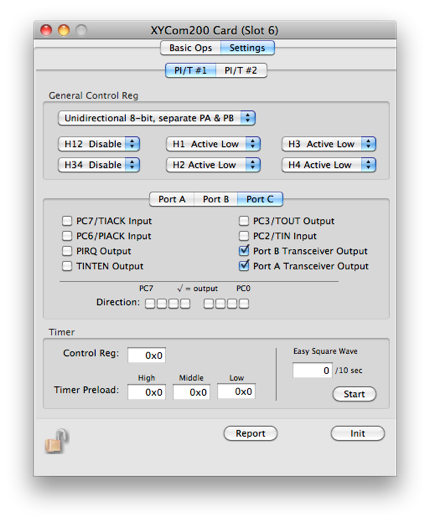Viewport: 430px width, 522px height.
Task: Expand the H3 Active Low dropdown
Action: [x=329, y=144]
